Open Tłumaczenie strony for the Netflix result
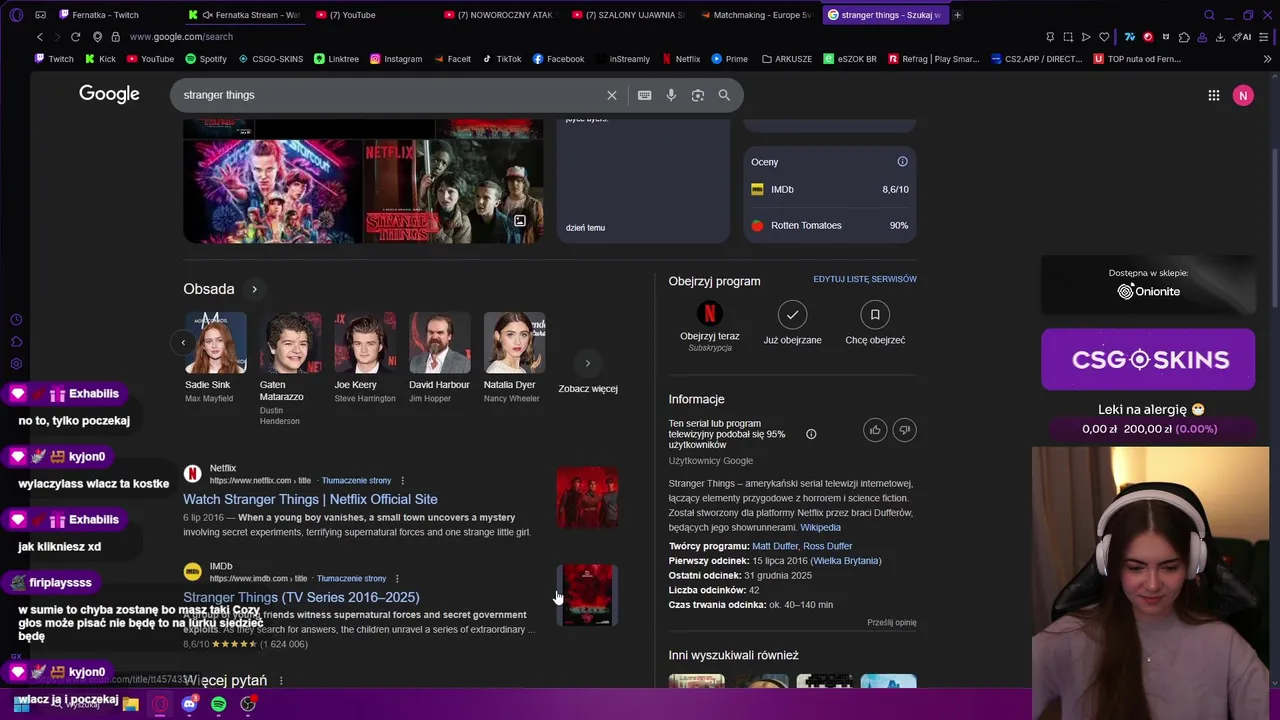 coord(356,481)
